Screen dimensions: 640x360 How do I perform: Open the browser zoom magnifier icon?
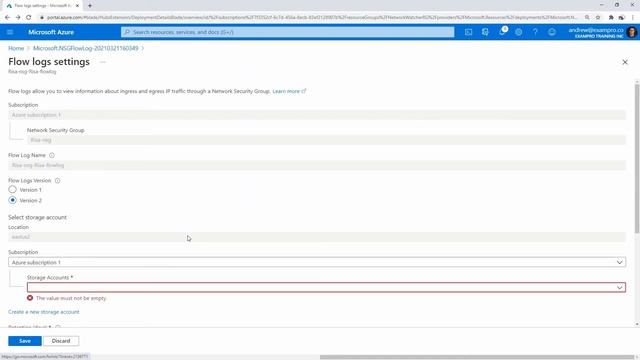pos(587,18)
